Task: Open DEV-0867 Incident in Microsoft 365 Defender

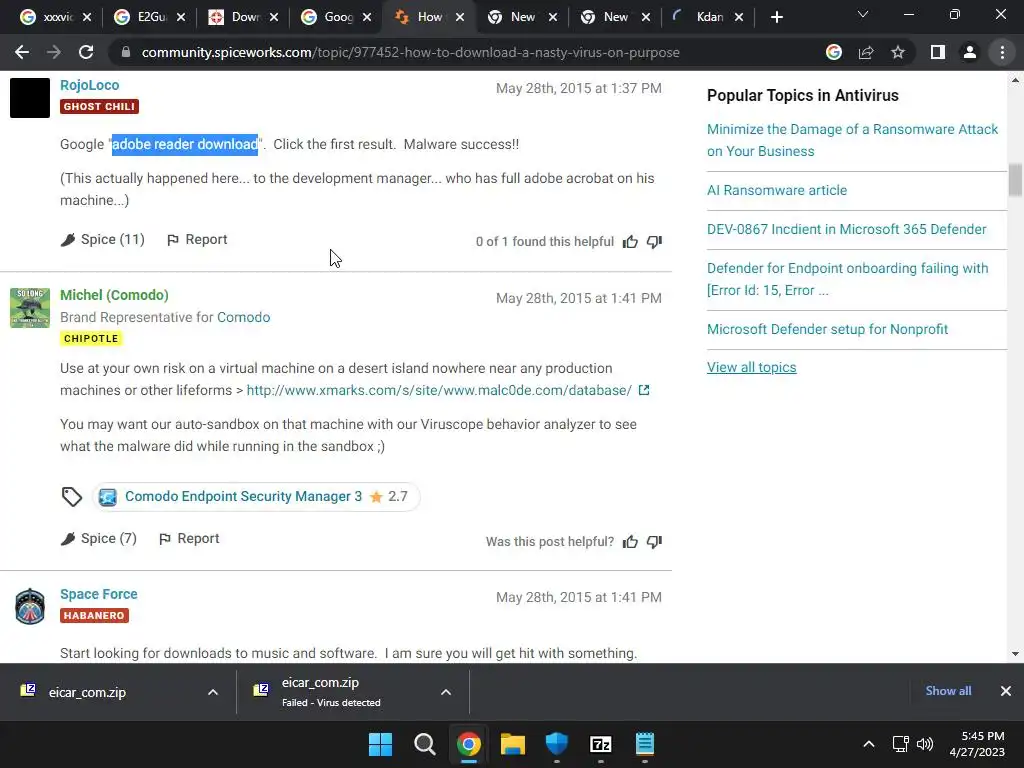Action: 846,229
